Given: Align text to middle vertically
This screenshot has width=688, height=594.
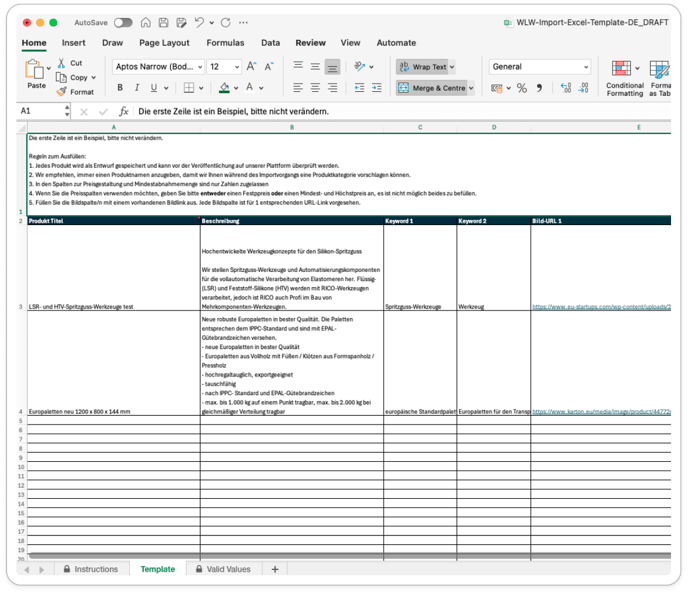Looking at the screenshot, I should tap(315, 66).
